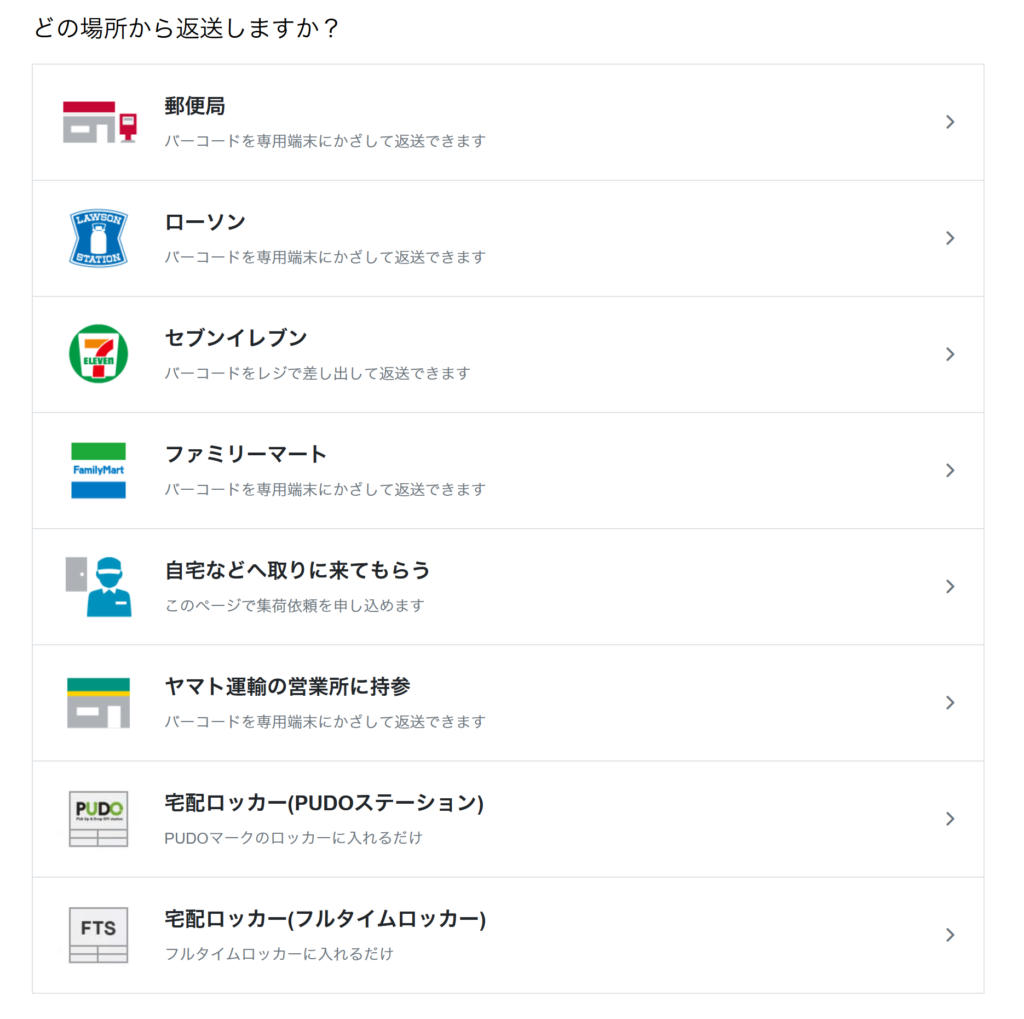Click the FamilyMart logo icon

click(97, 470)
